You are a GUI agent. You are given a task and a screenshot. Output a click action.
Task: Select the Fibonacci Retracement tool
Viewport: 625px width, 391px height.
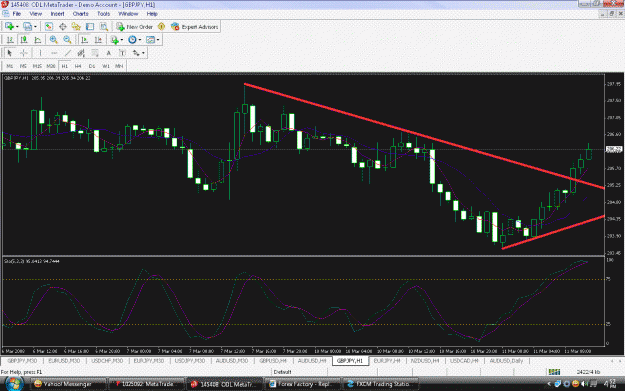coord(95,53)
